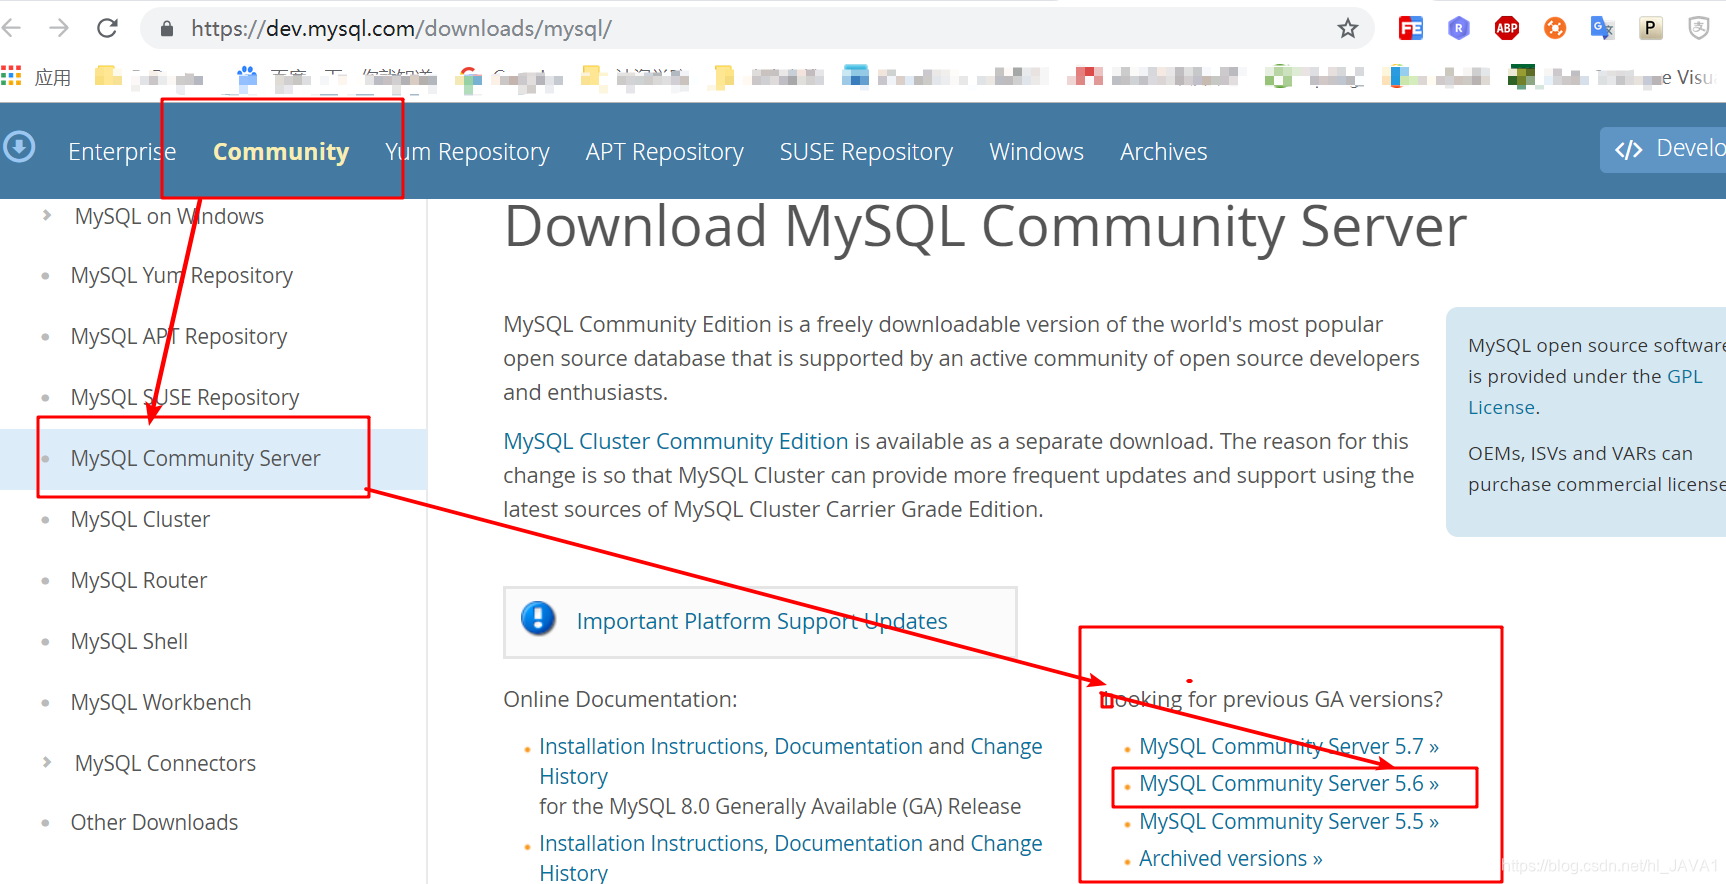Open the shield extension icon
The height and width of the screenshot is (884, 1726).
1699,28
